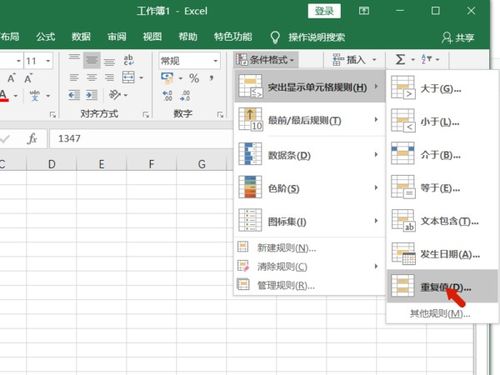500x375 pixels.
Task: Decrease indent icon
Action: [x=74, y=95]
